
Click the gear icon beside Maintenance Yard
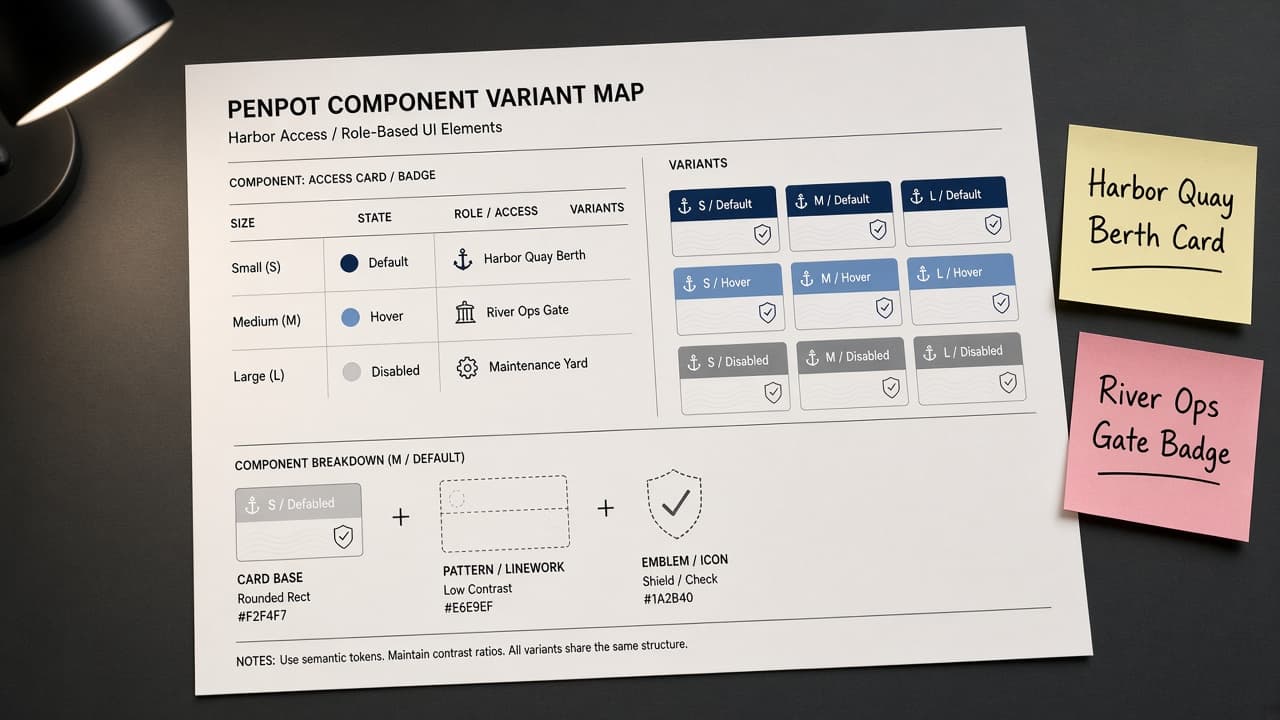(x=467, y=368)
